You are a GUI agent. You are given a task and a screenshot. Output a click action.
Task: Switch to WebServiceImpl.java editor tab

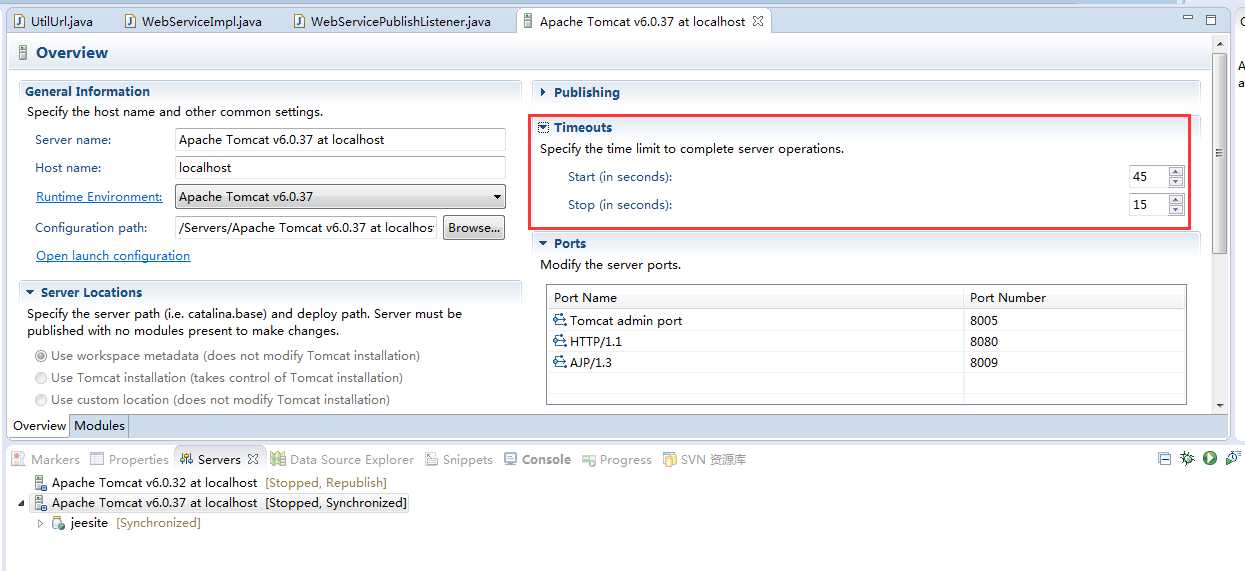pos(194,21)
